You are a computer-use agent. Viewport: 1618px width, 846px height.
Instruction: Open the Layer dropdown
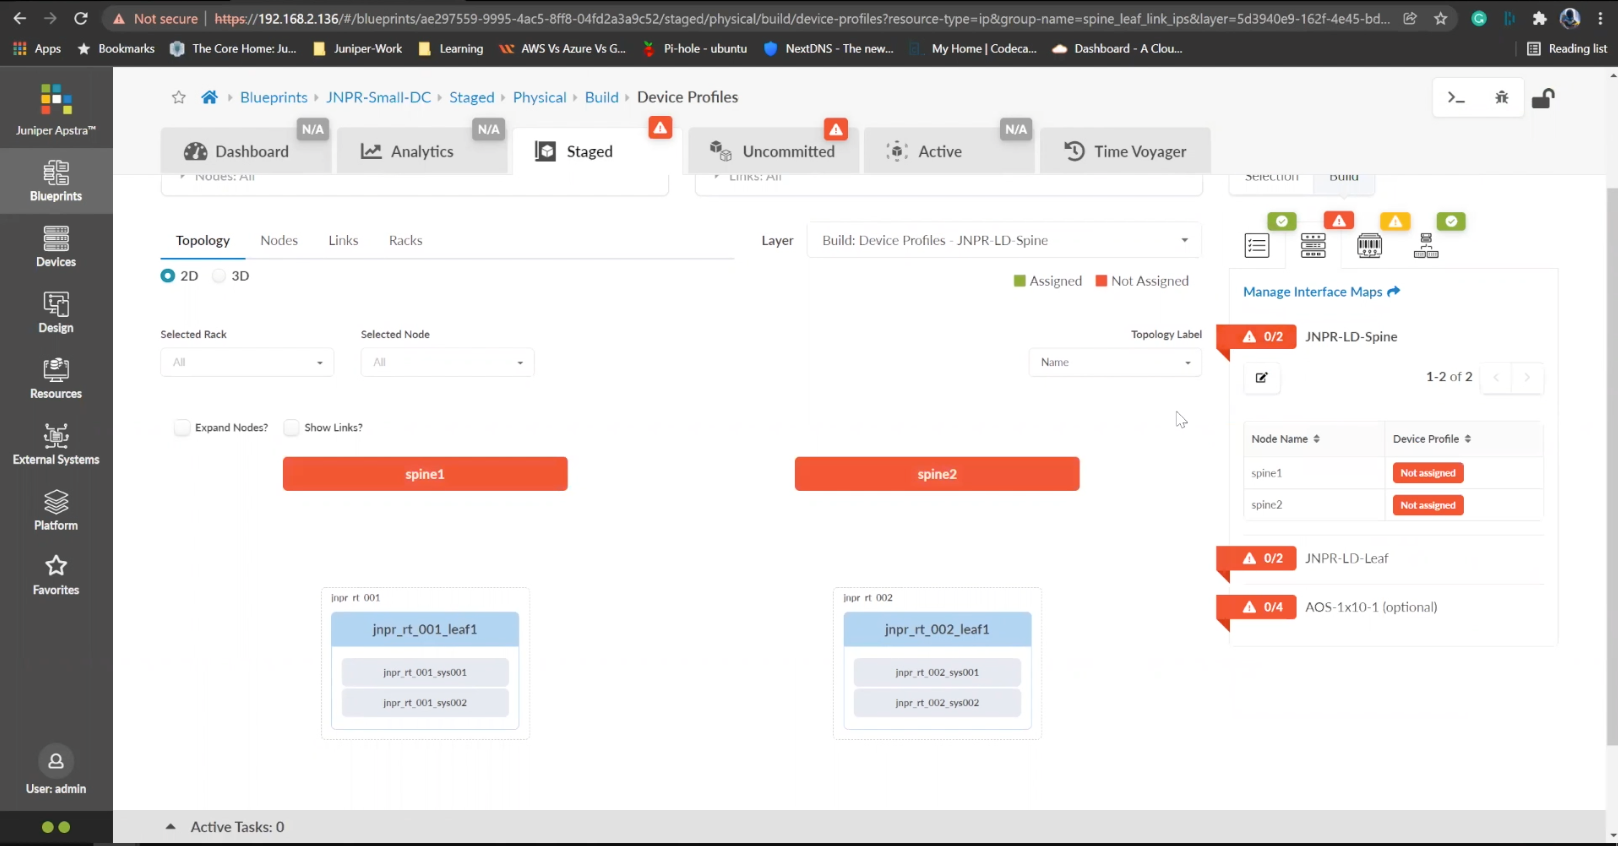[1004, 240]
